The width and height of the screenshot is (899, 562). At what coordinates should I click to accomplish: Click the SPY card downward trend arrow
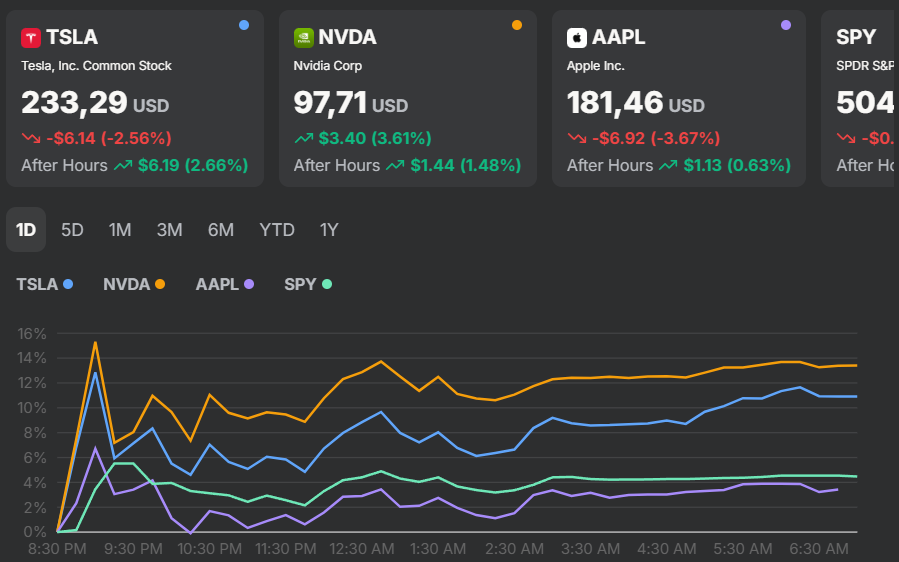(x=846, y=138)
